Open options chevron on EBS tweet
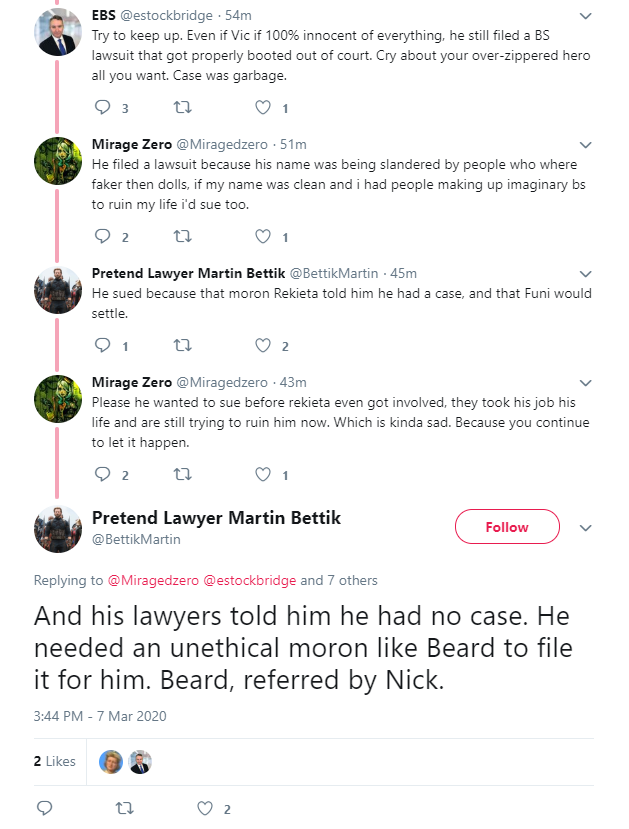The height and width of the screenshot is (829, 629). click(585, 16)
